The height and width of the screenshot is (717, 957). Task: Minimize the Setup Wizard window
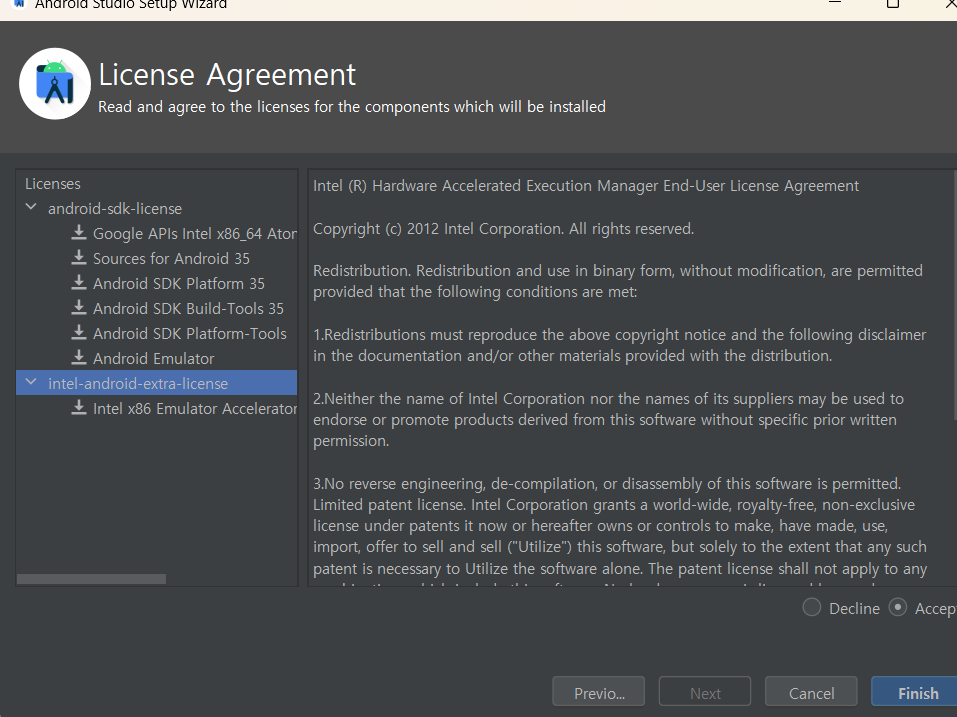click(835, 3)
